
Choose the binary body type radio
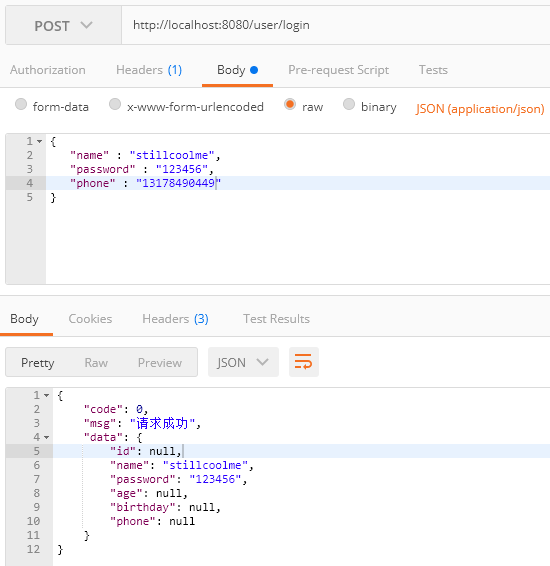[349, 104]
